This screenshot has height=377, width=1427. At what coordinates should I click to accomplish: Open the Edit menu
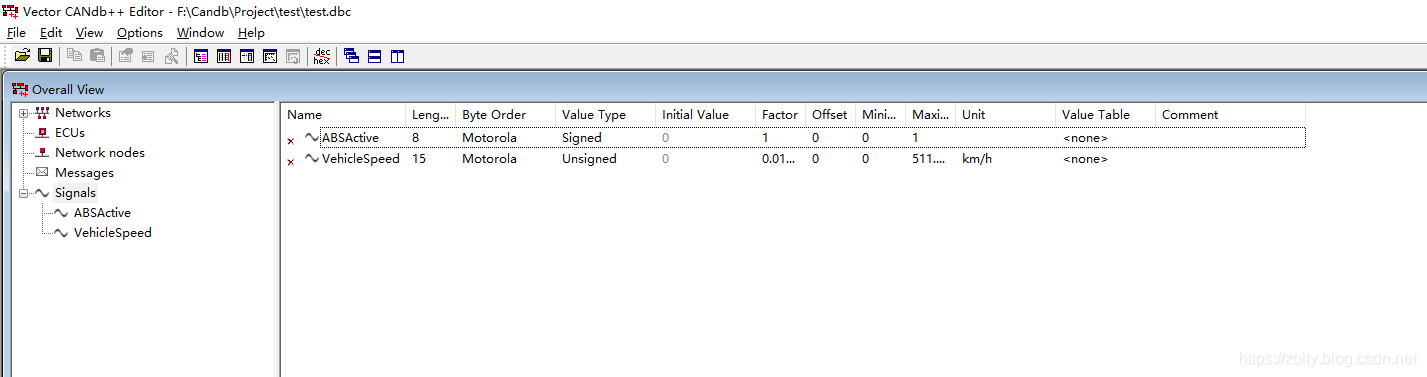51,33
